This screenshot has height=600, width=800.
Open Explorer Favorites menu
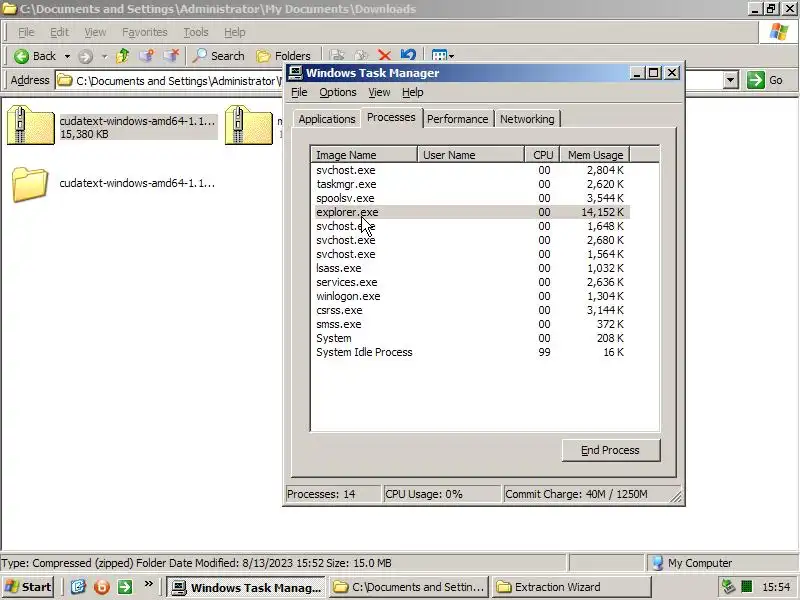click(144, 32)
